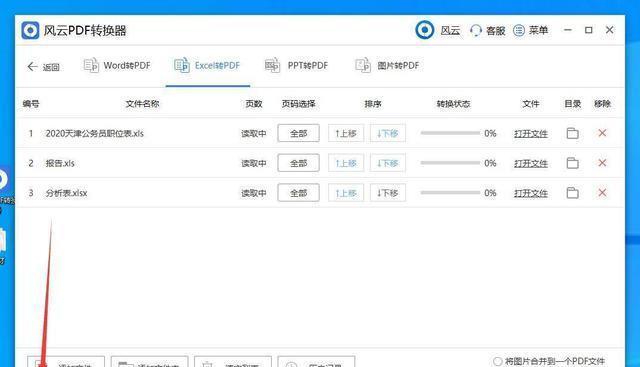Remove 分析表.xlsx with red X
The image size is (640, 367).
[x=602, y=193]
